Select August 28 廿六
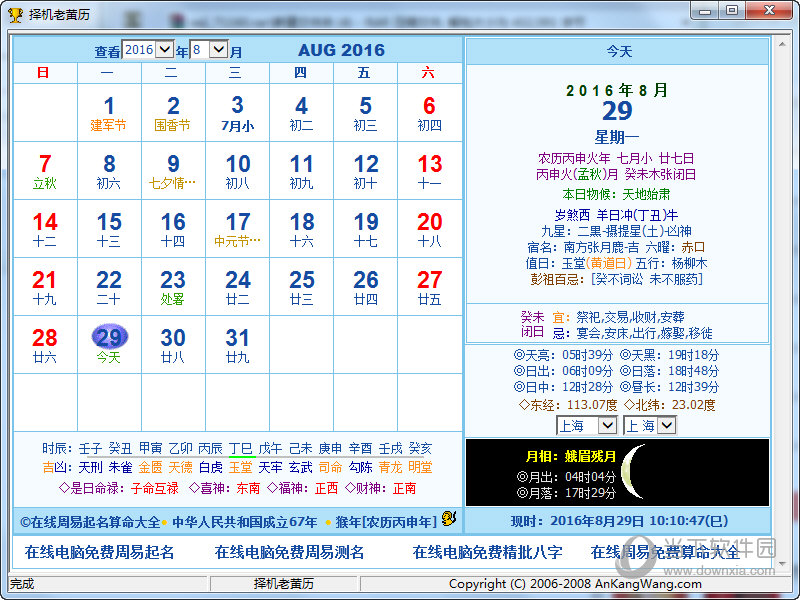This screenshot has height=600, width=800. 45,345
